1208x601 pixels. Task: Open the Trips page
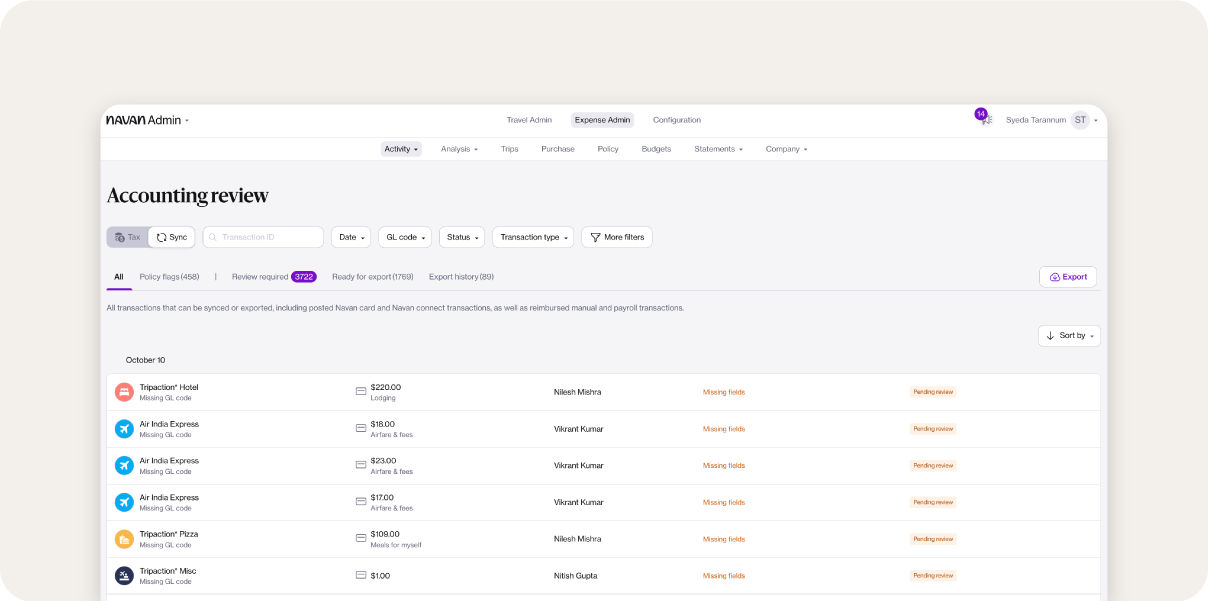click(510, 149)
